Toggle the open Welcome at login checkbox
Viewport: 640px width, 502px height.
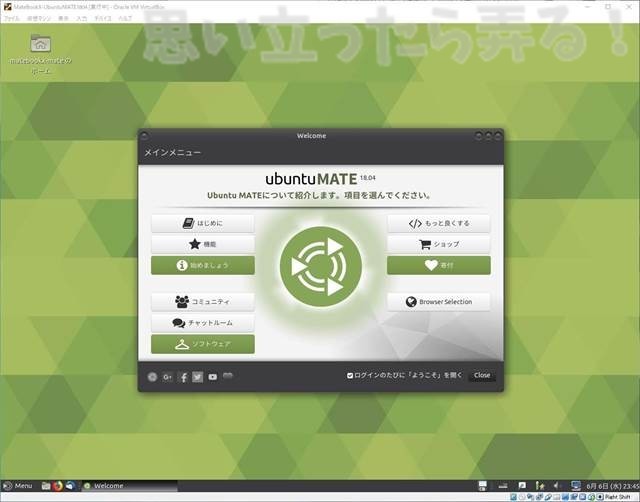click(350, 375)
